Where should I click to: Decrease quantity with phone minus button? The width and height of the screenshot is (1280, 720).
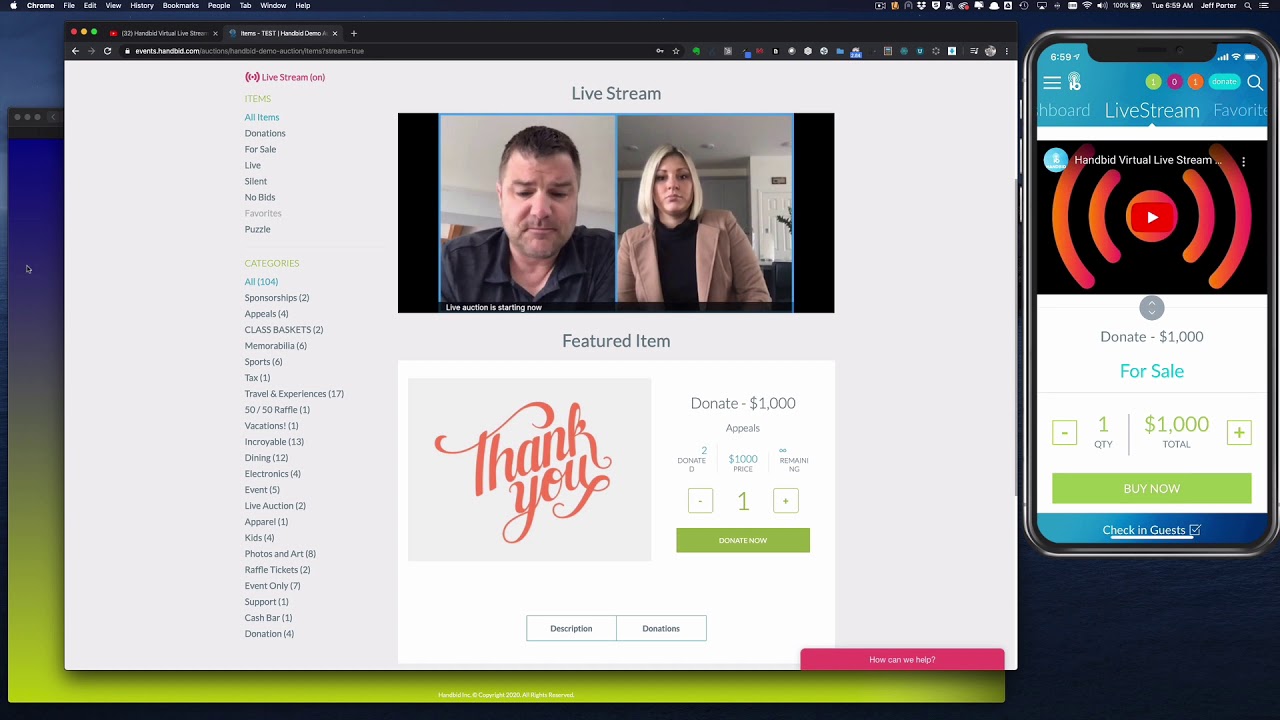1064,433
